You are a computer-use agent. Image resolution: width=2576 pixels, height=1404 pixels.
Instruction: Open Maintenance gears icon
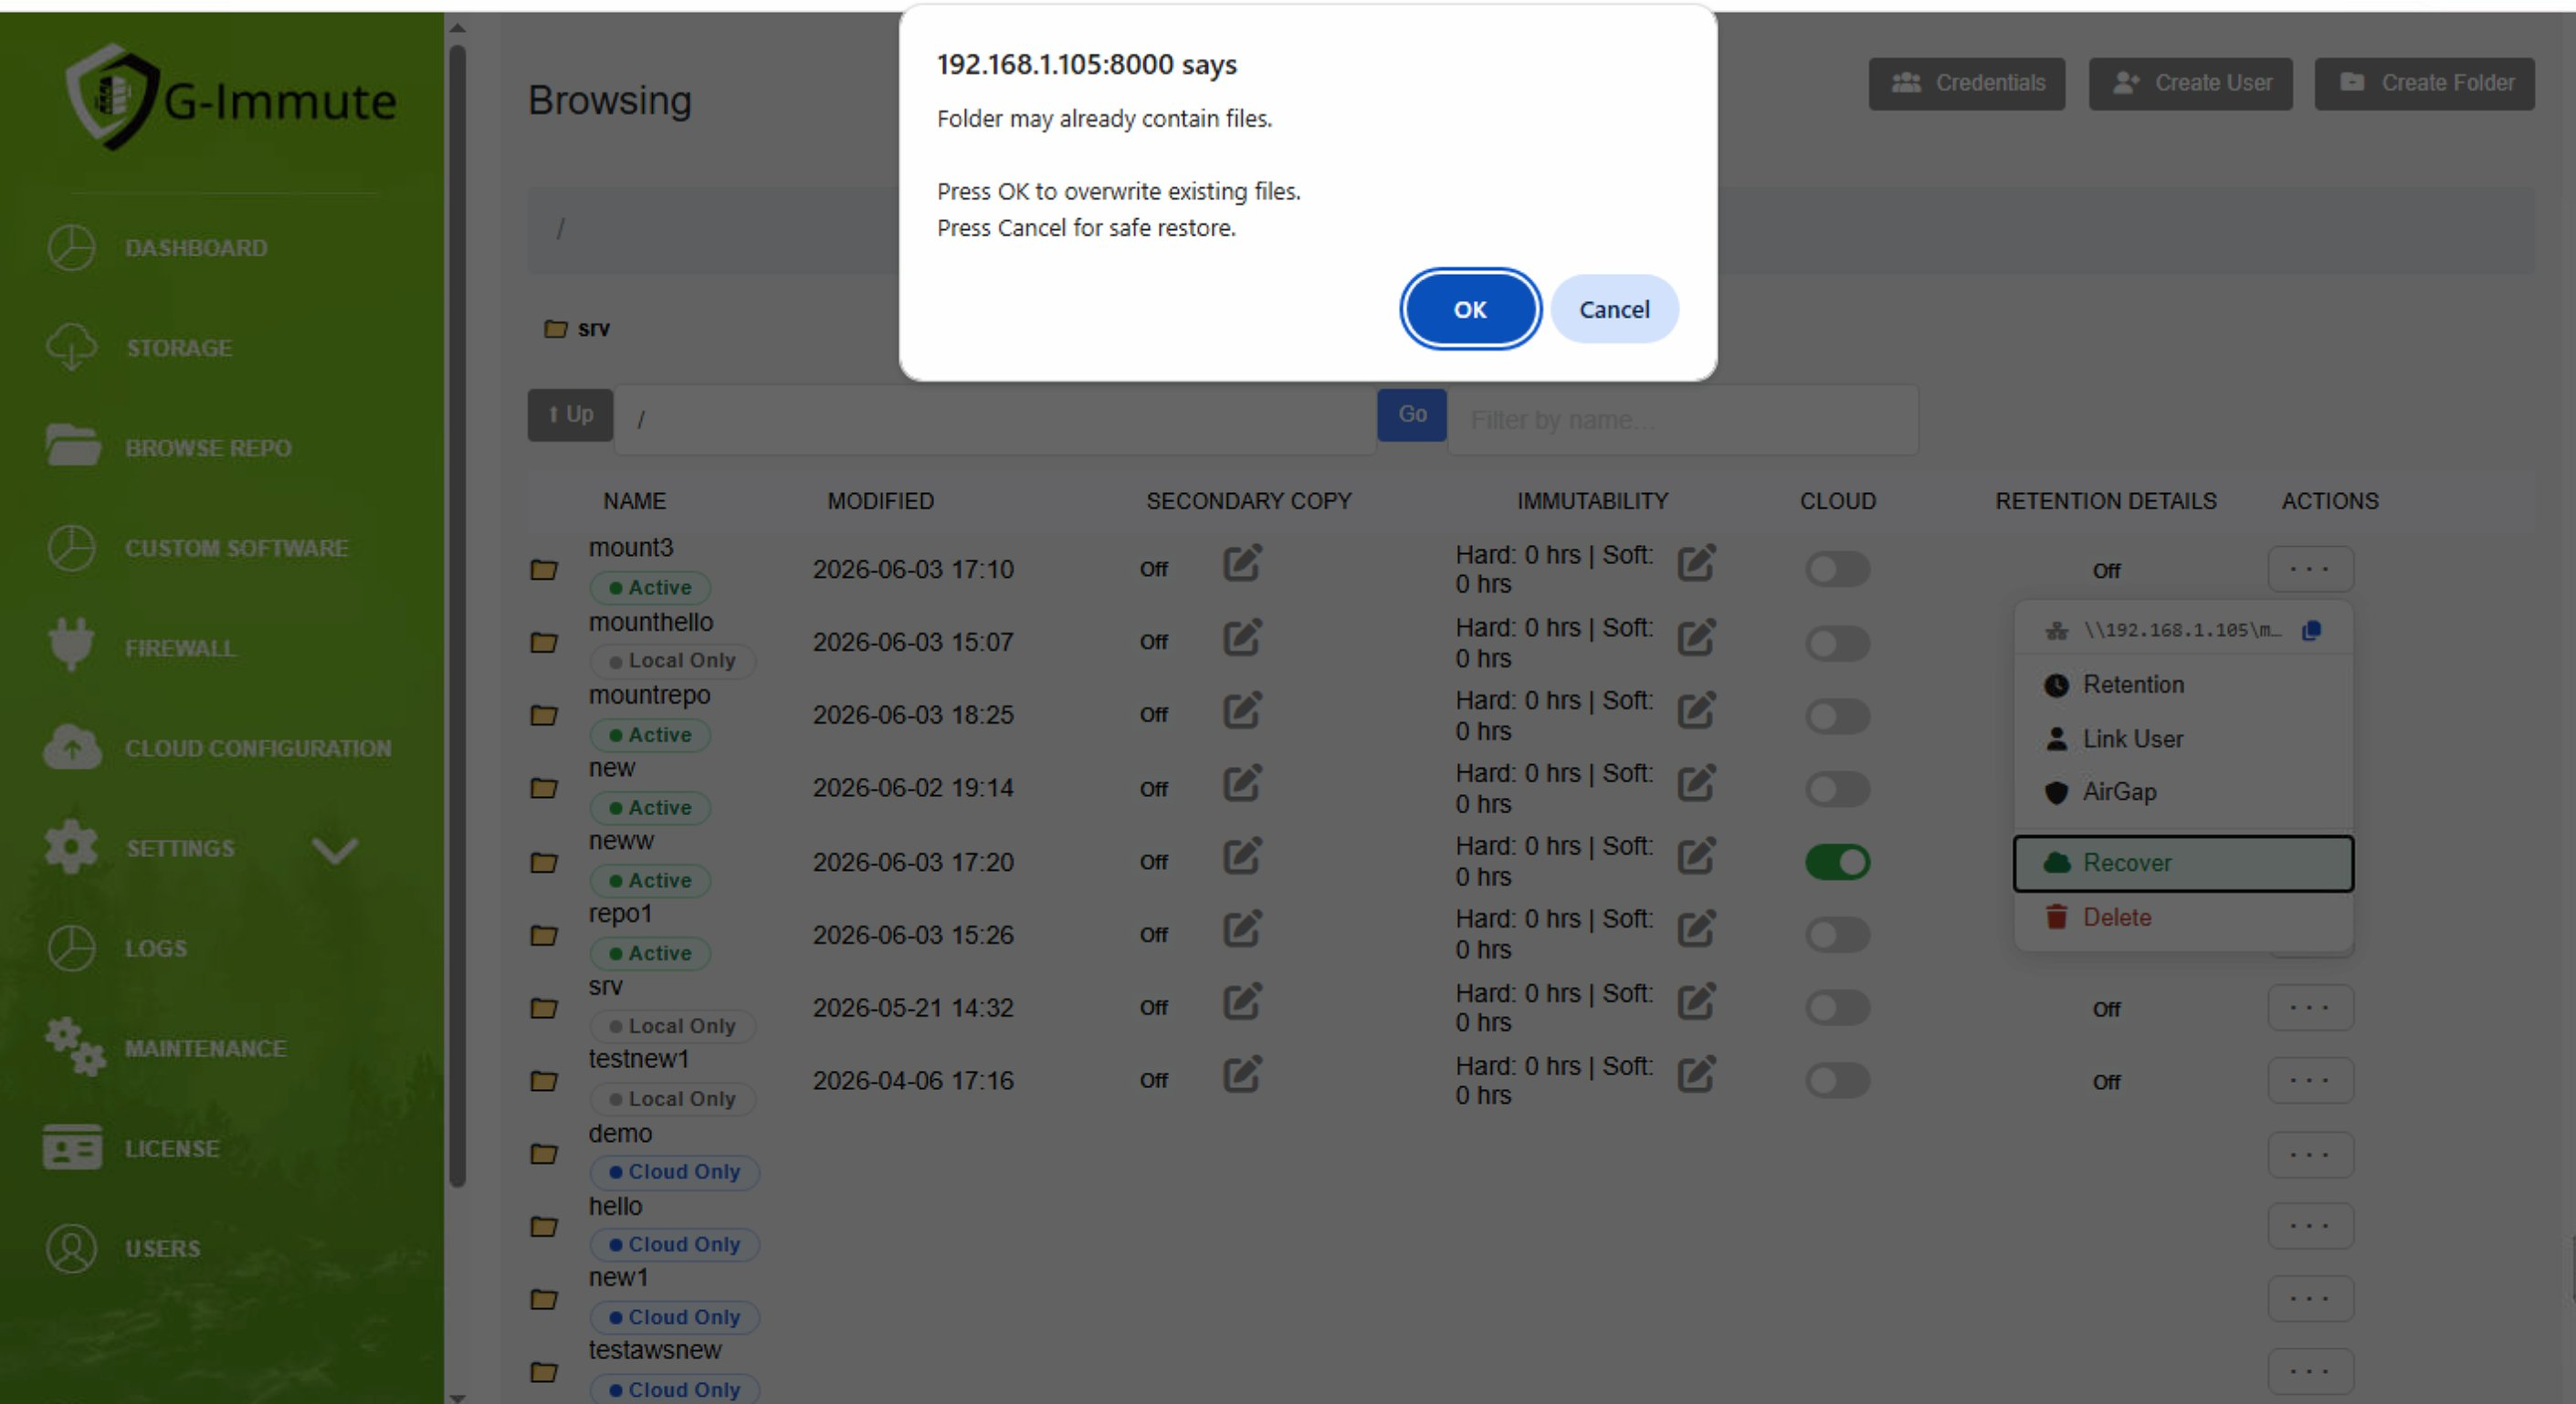click(x=74, y=1047)
